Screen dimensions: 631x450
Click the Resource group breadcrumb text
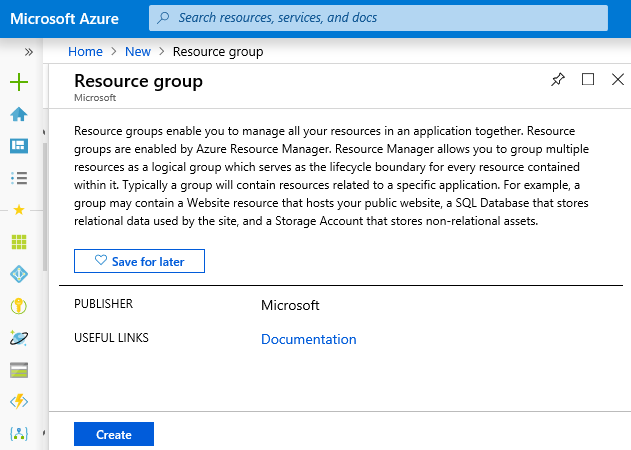[x=218, y=52]
